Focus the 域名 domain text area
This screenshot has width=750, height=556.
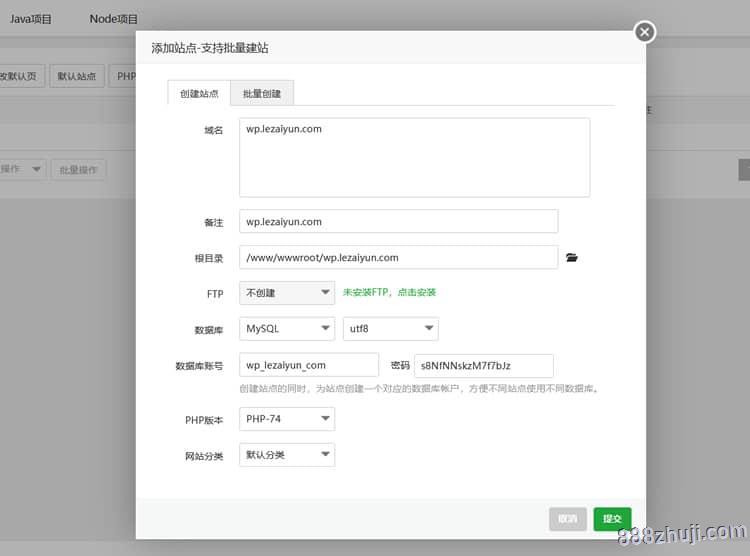pos(414,157)
